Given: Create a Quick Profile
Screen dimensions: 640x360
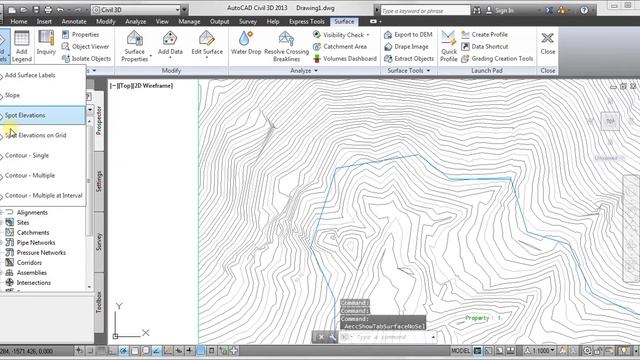Looking at the screenshot, I should (449, 47).
